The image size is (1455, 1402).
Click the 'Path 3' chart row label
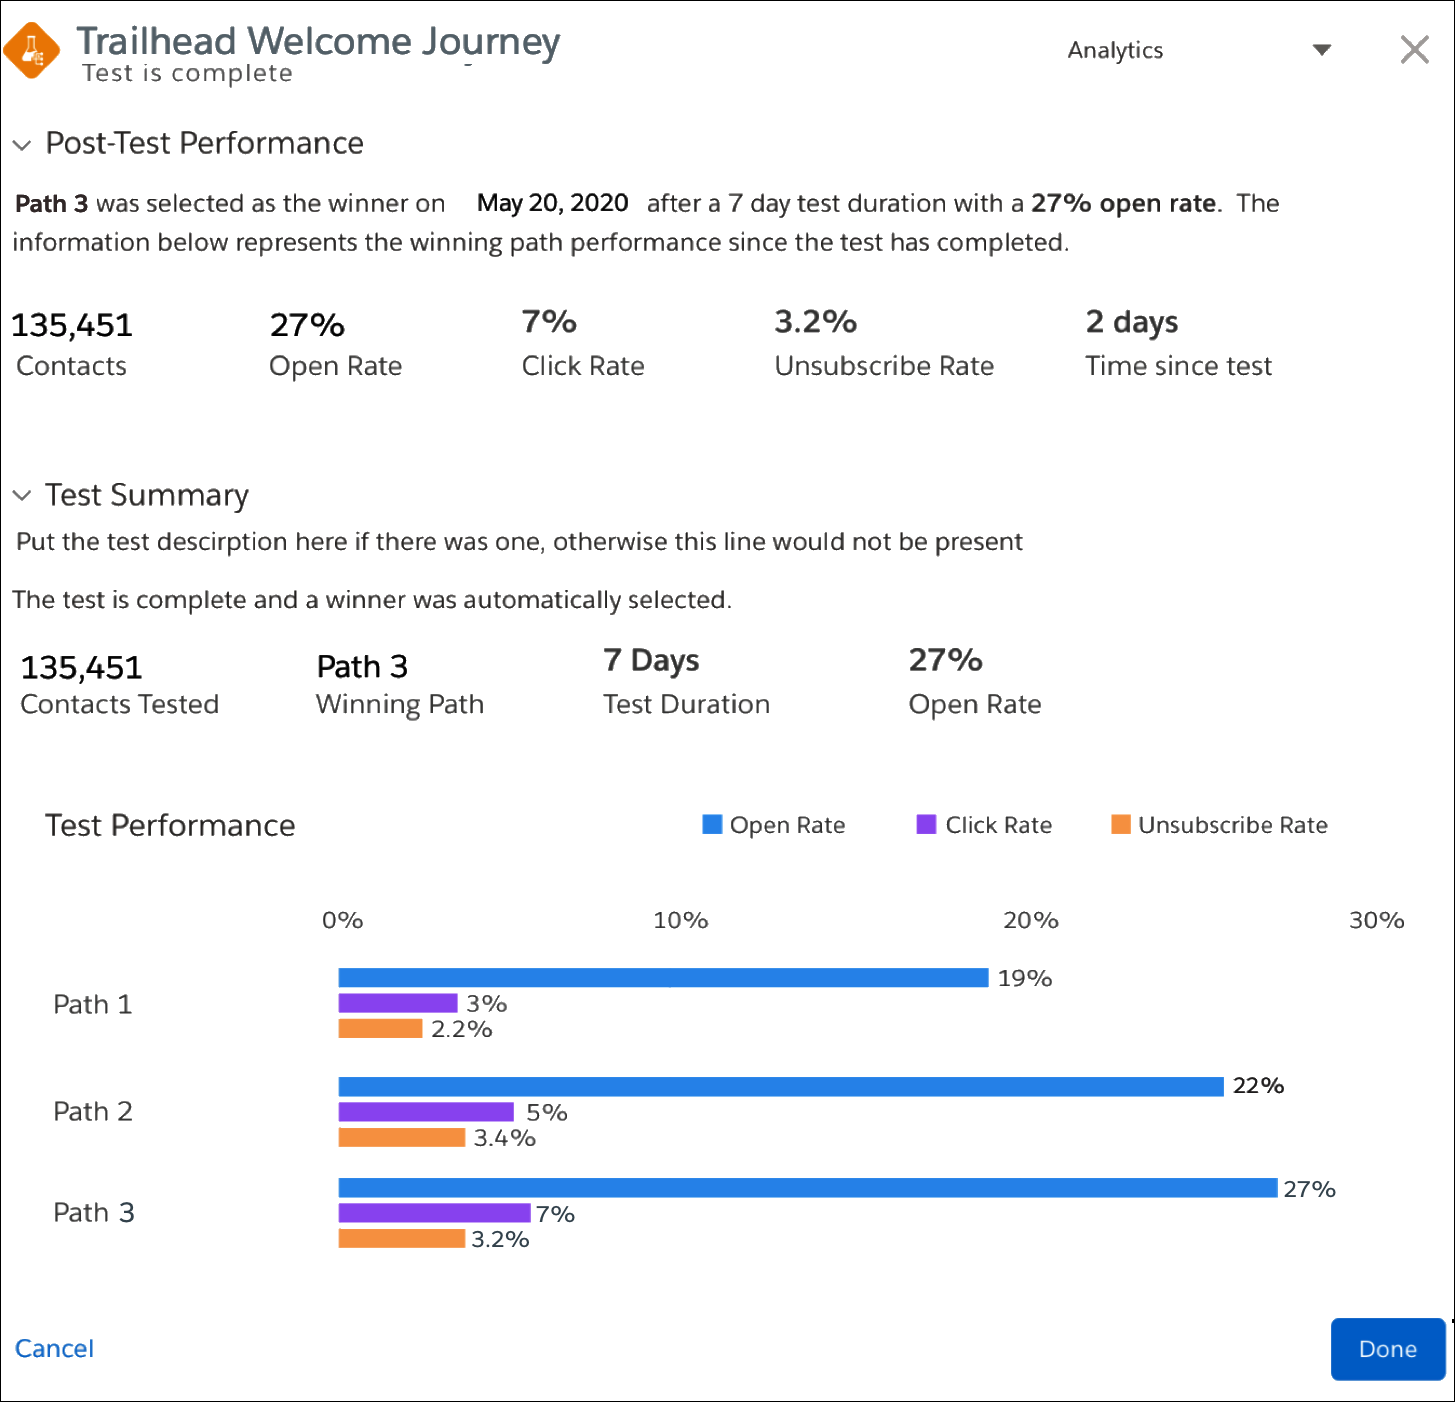click(x=94, y=1212)
